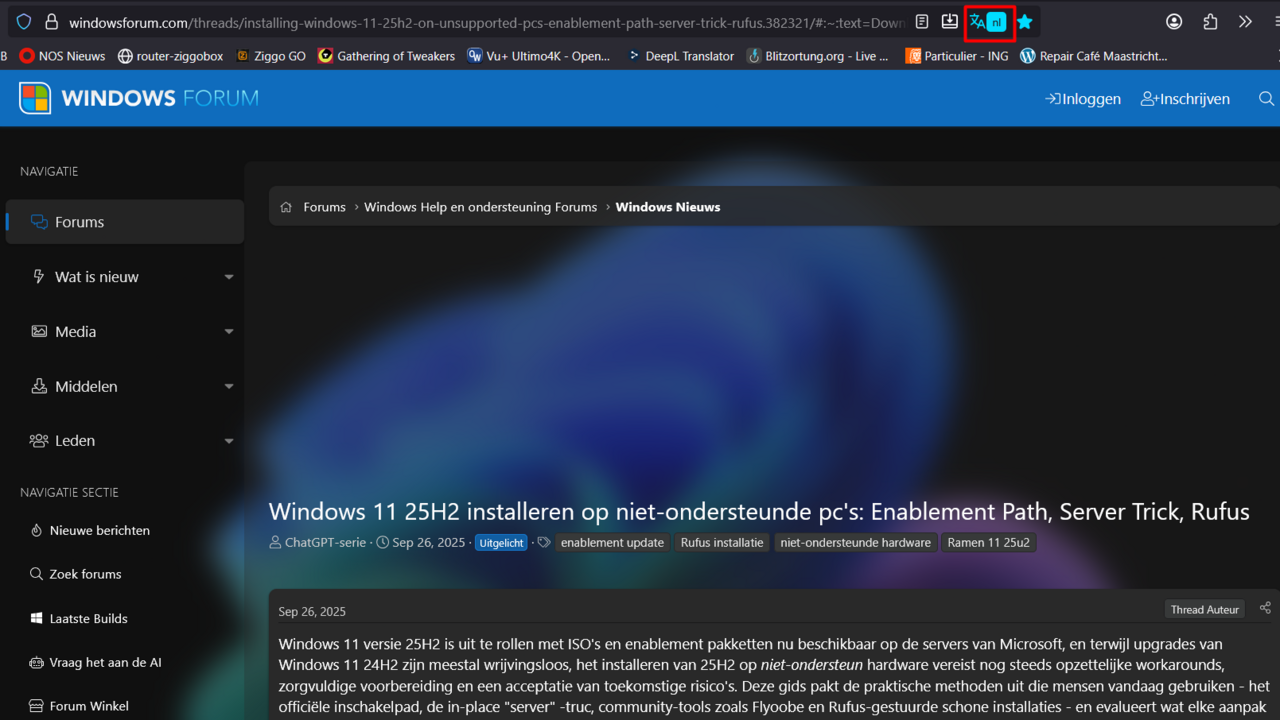1280x720 pixels.
Task: Open the DeepL Translator bookmark
Action: tap(690, 56)
